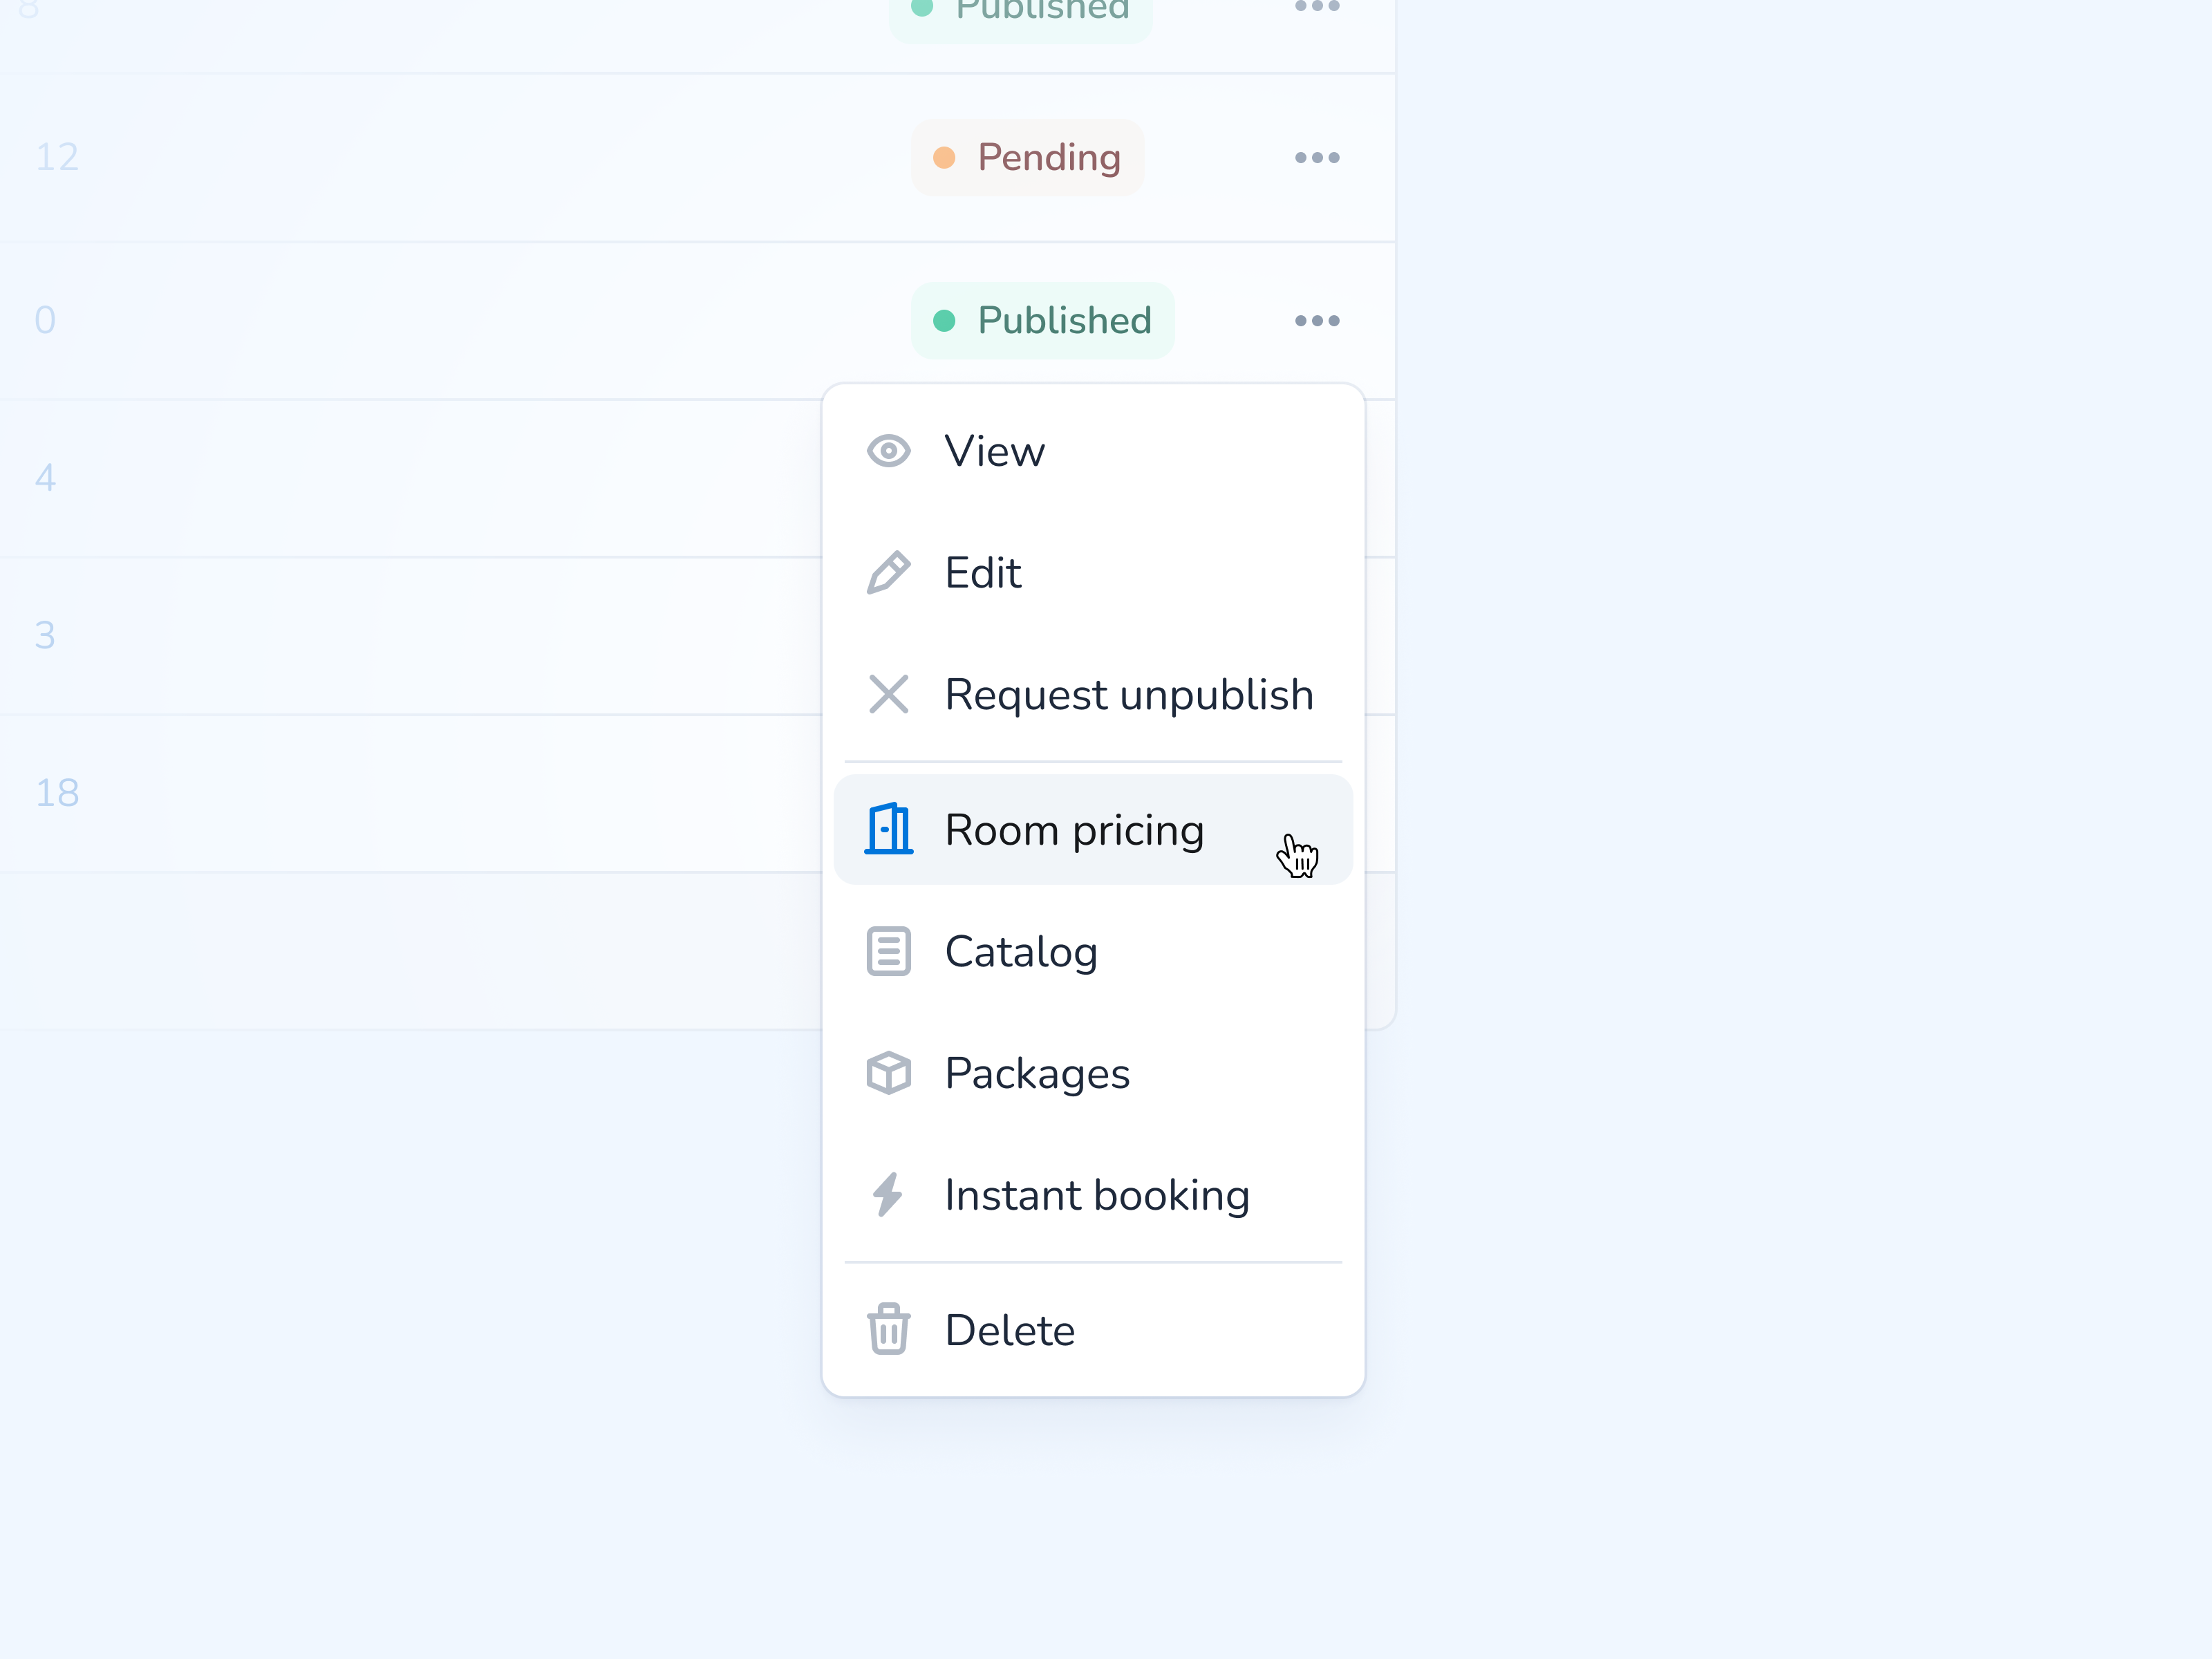Click the row count value 12
The width and height of the screenshot is (2212, 1659).
click(x=57, y=157)
